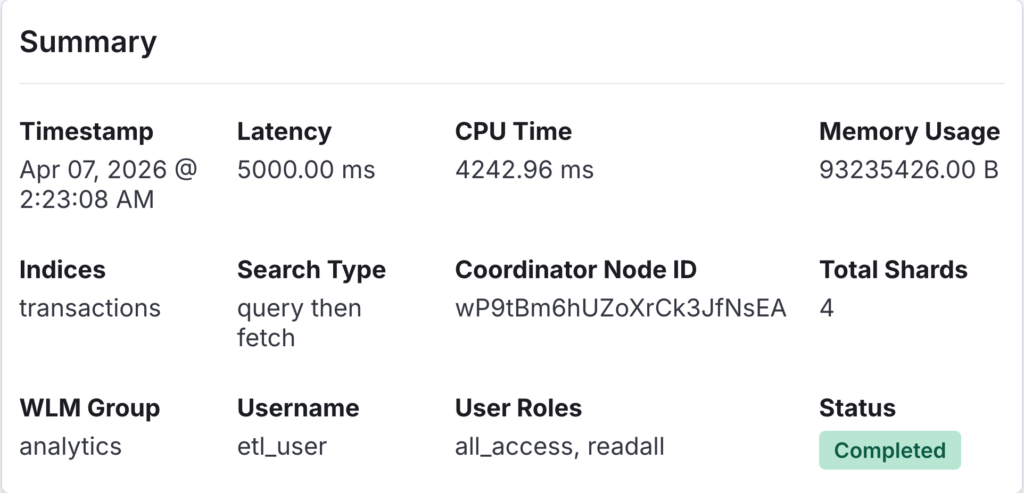Screen dimensions: 1024x493
Task: Click the node ID wP9tBm6hUZoXrCk3JfNsEA
Action: pos(620,308)
